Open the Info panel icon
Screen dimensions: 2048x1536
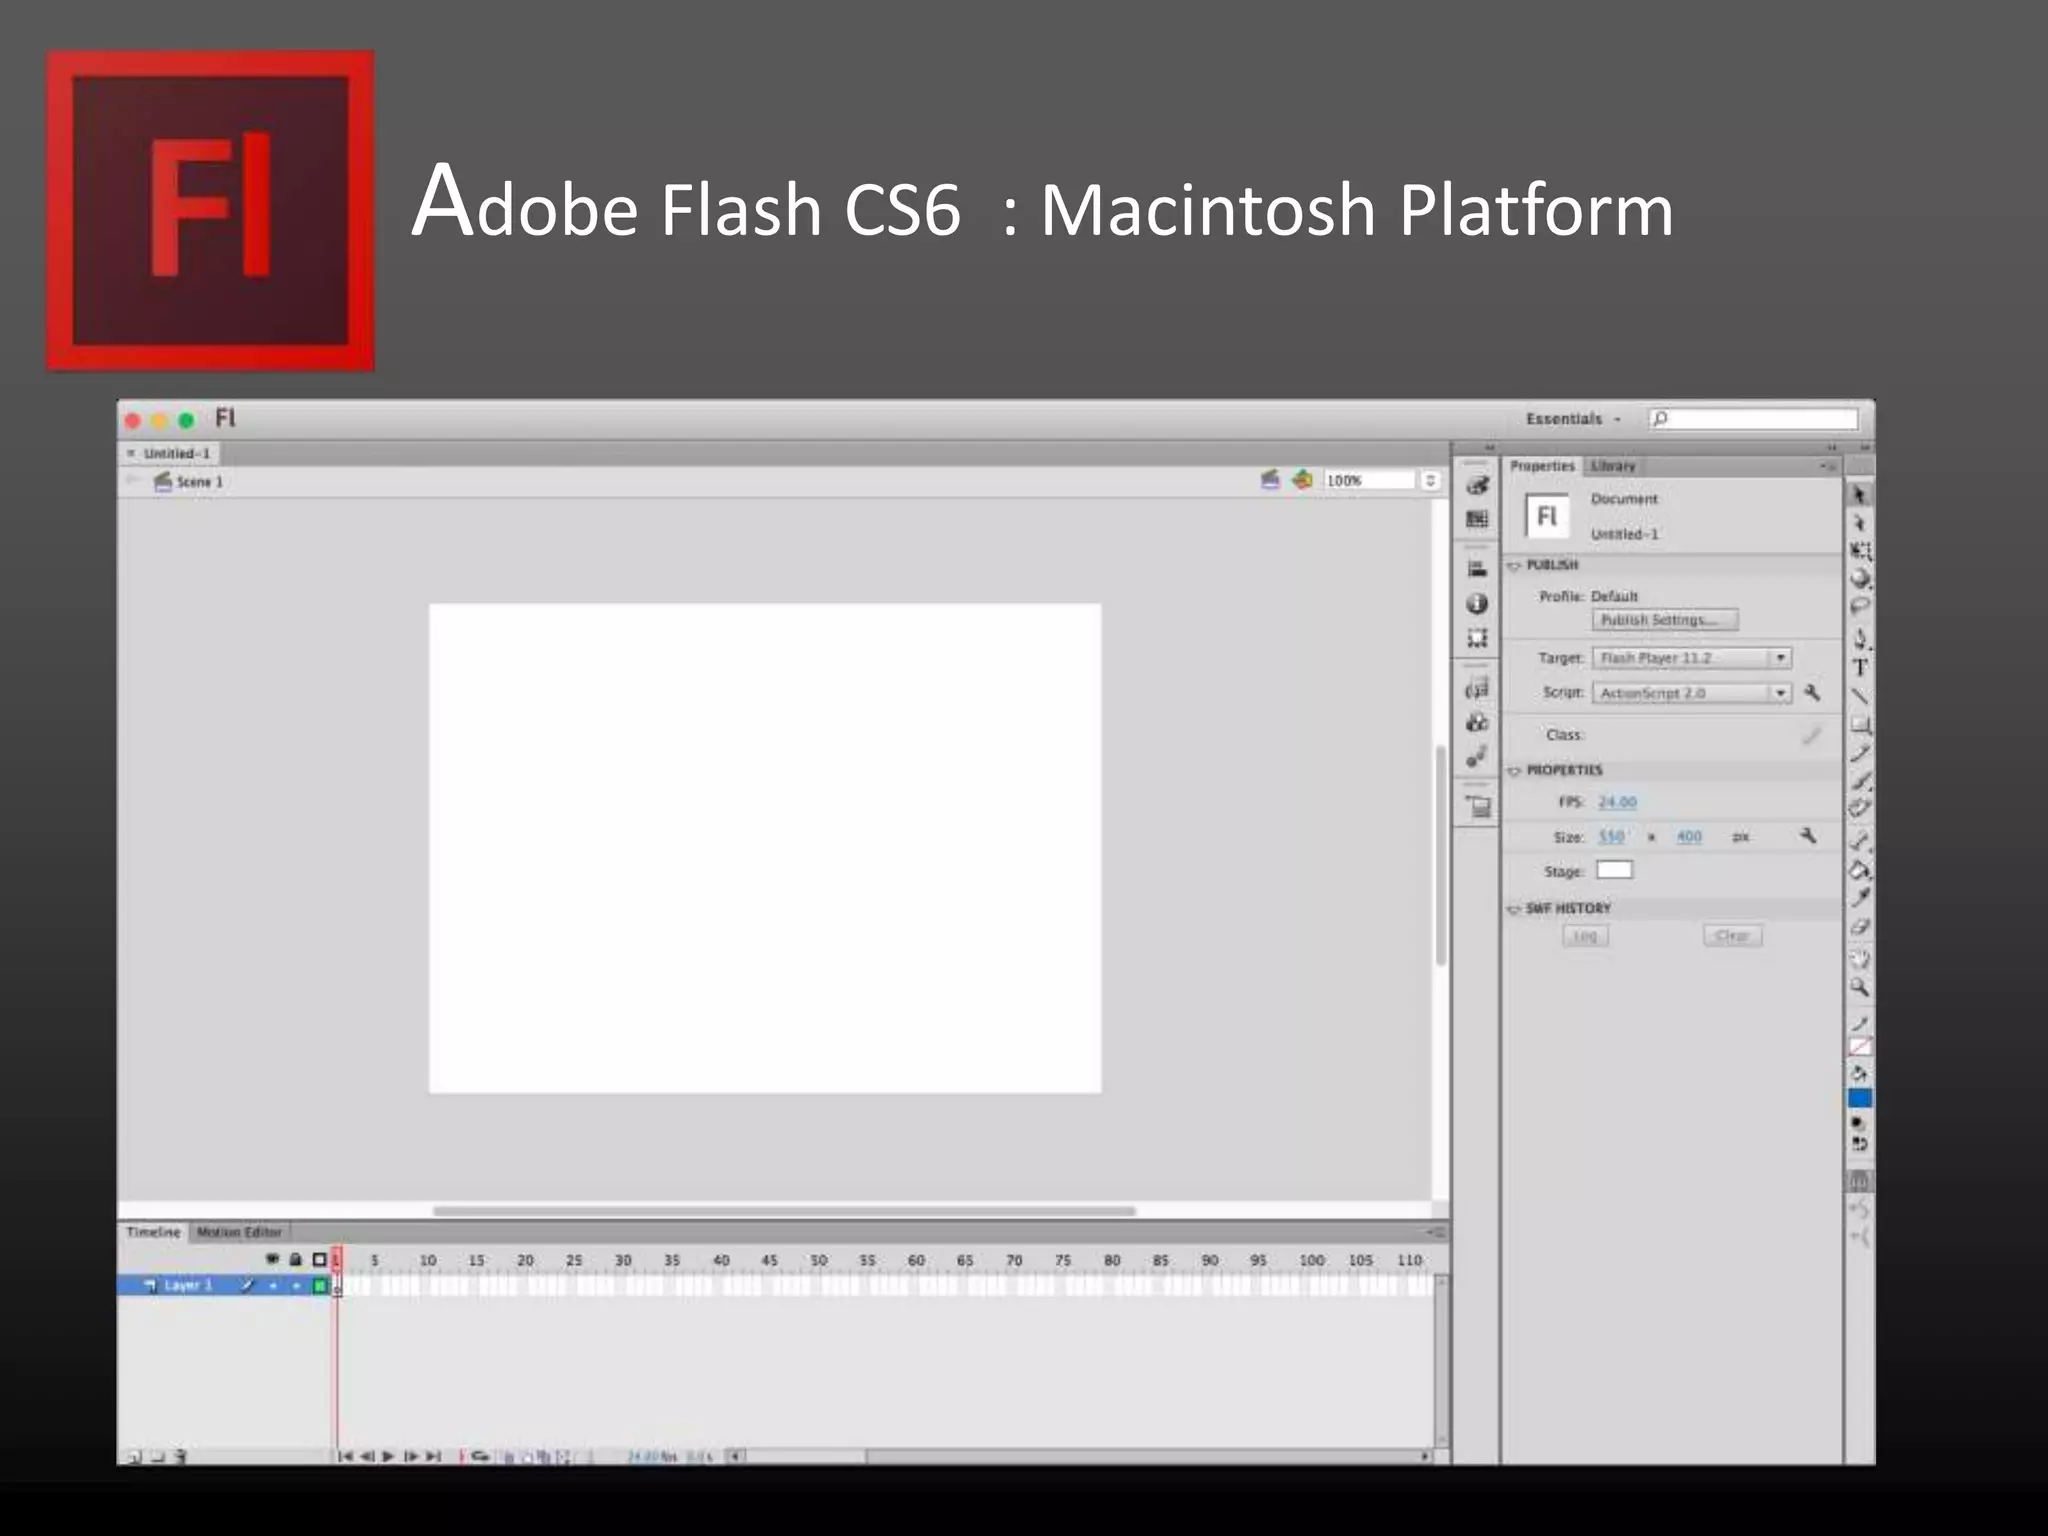pyautogui.click(x=1477, y=604)
